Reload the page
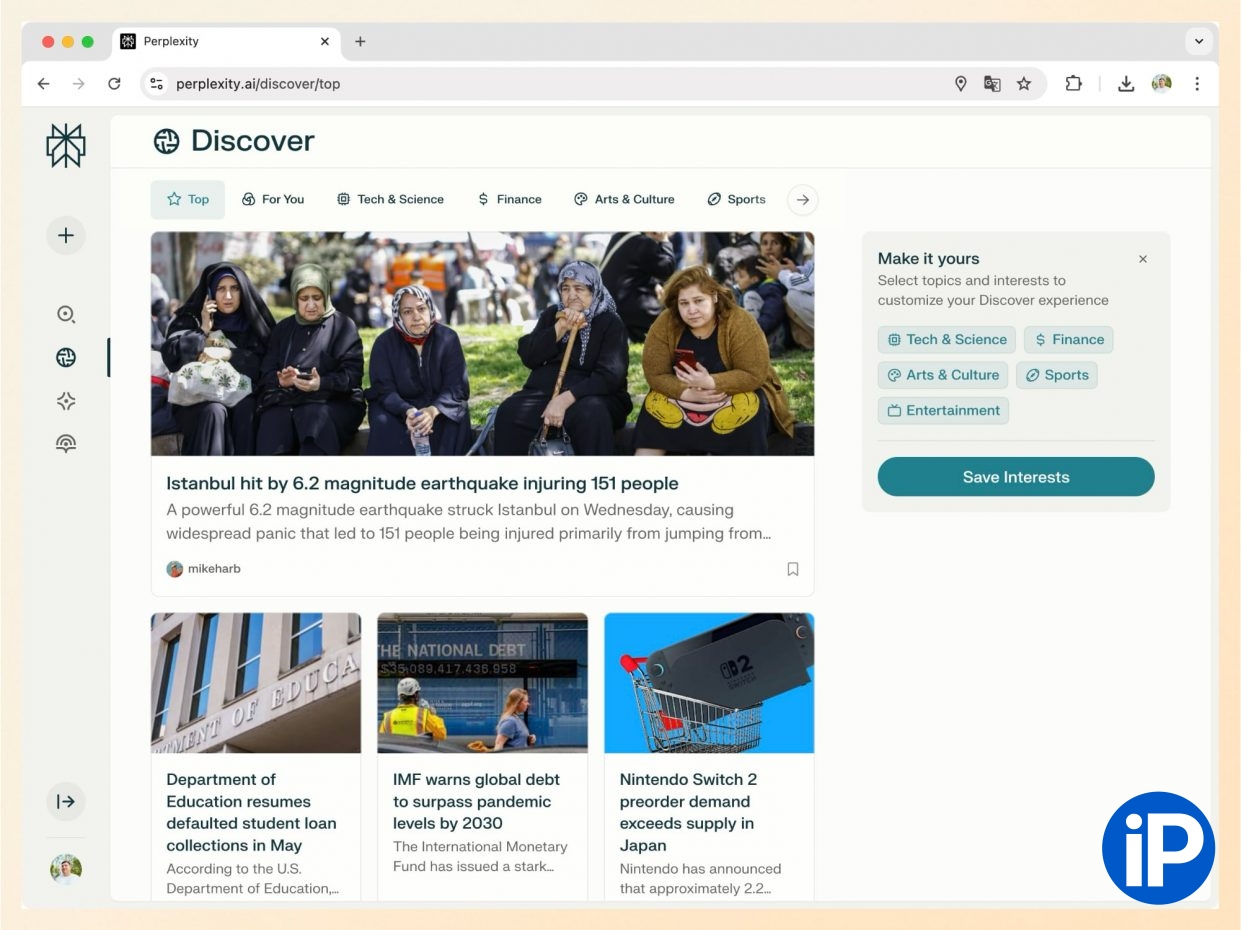 (115, 84)
